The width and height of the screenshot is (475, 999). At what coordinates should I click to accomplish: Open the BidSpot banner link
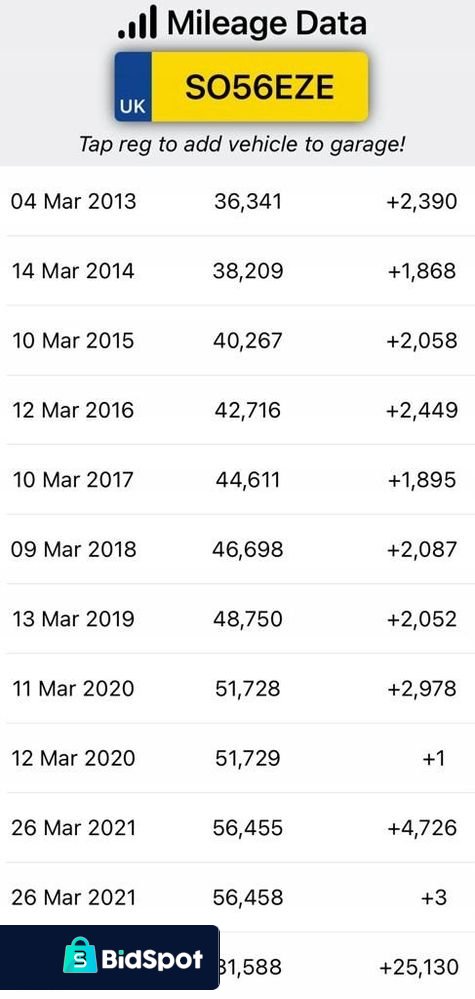(109, 957)
